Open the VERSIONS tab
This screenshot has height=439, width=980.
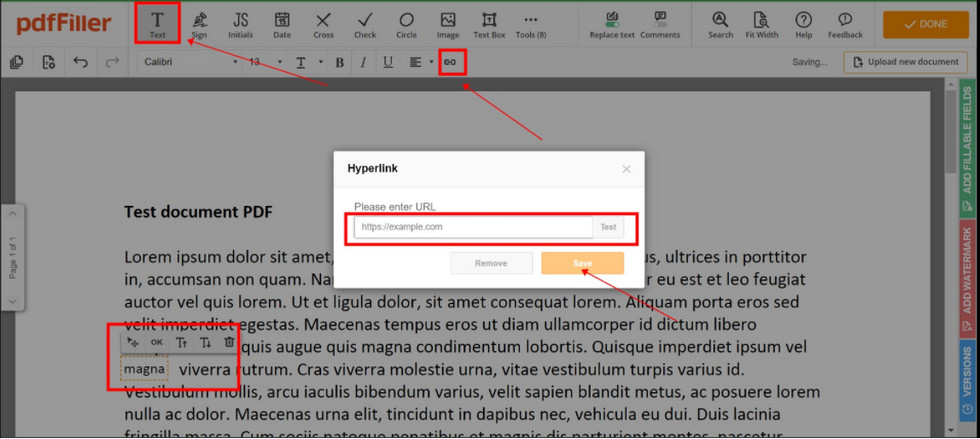966,381
